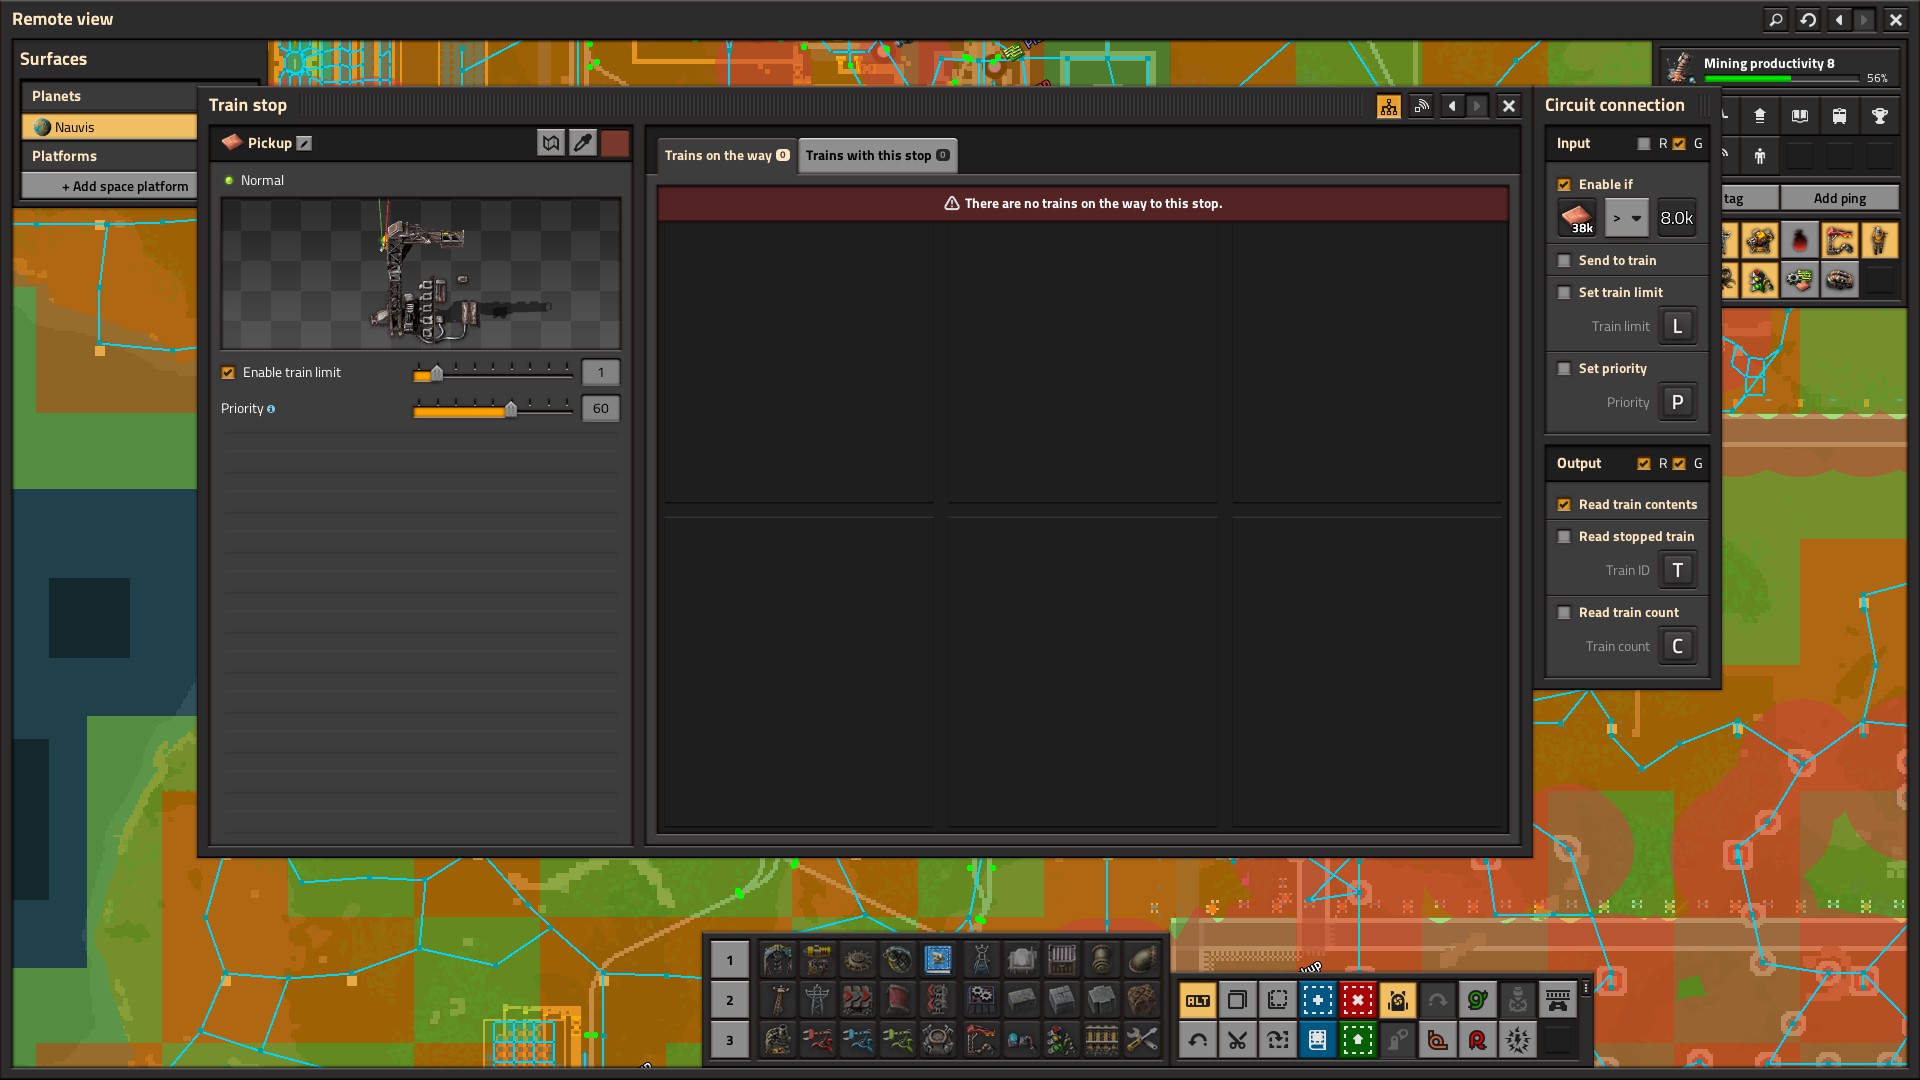Edit the 8.0k condition constant
This screenshot has height=1080, width=1920.
pyautogui.click(x=1676, y=218)
